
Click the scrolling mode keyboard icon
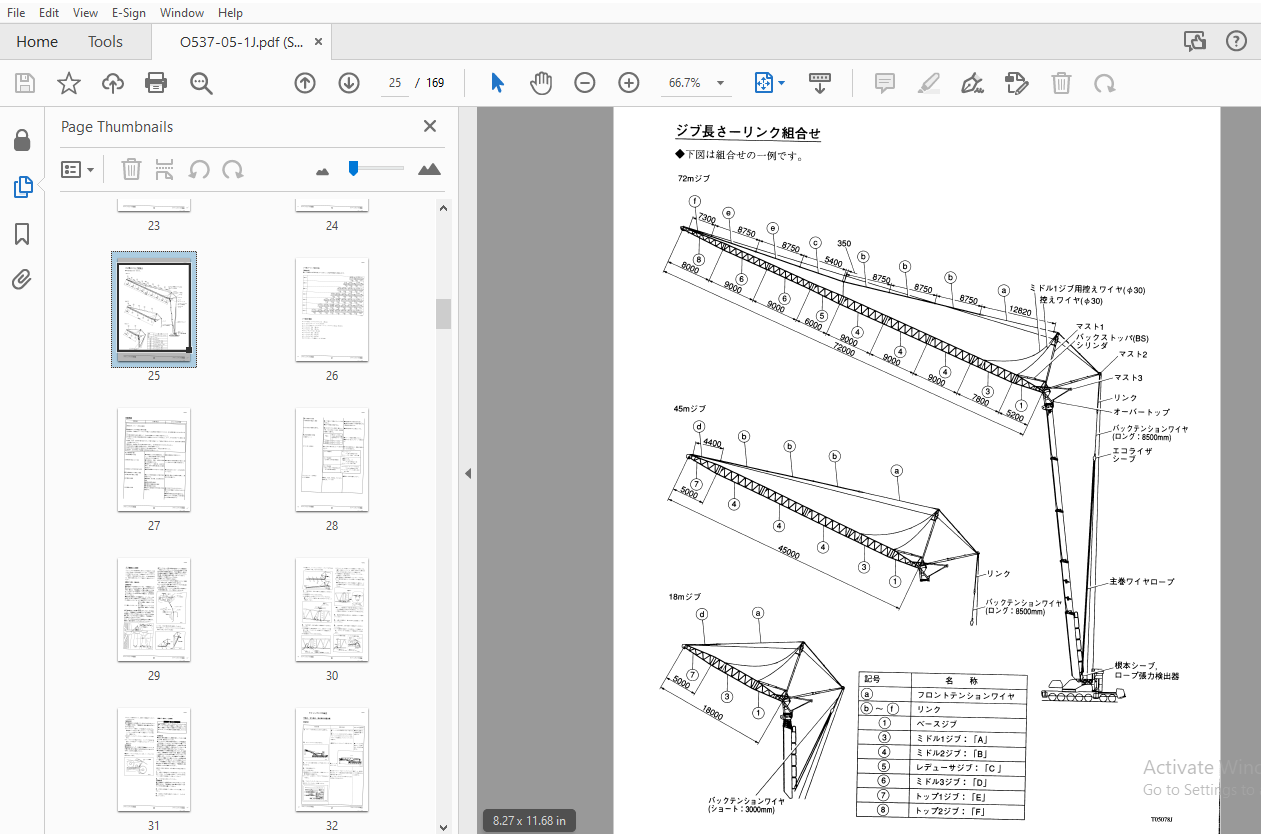(x=820, y=83)
